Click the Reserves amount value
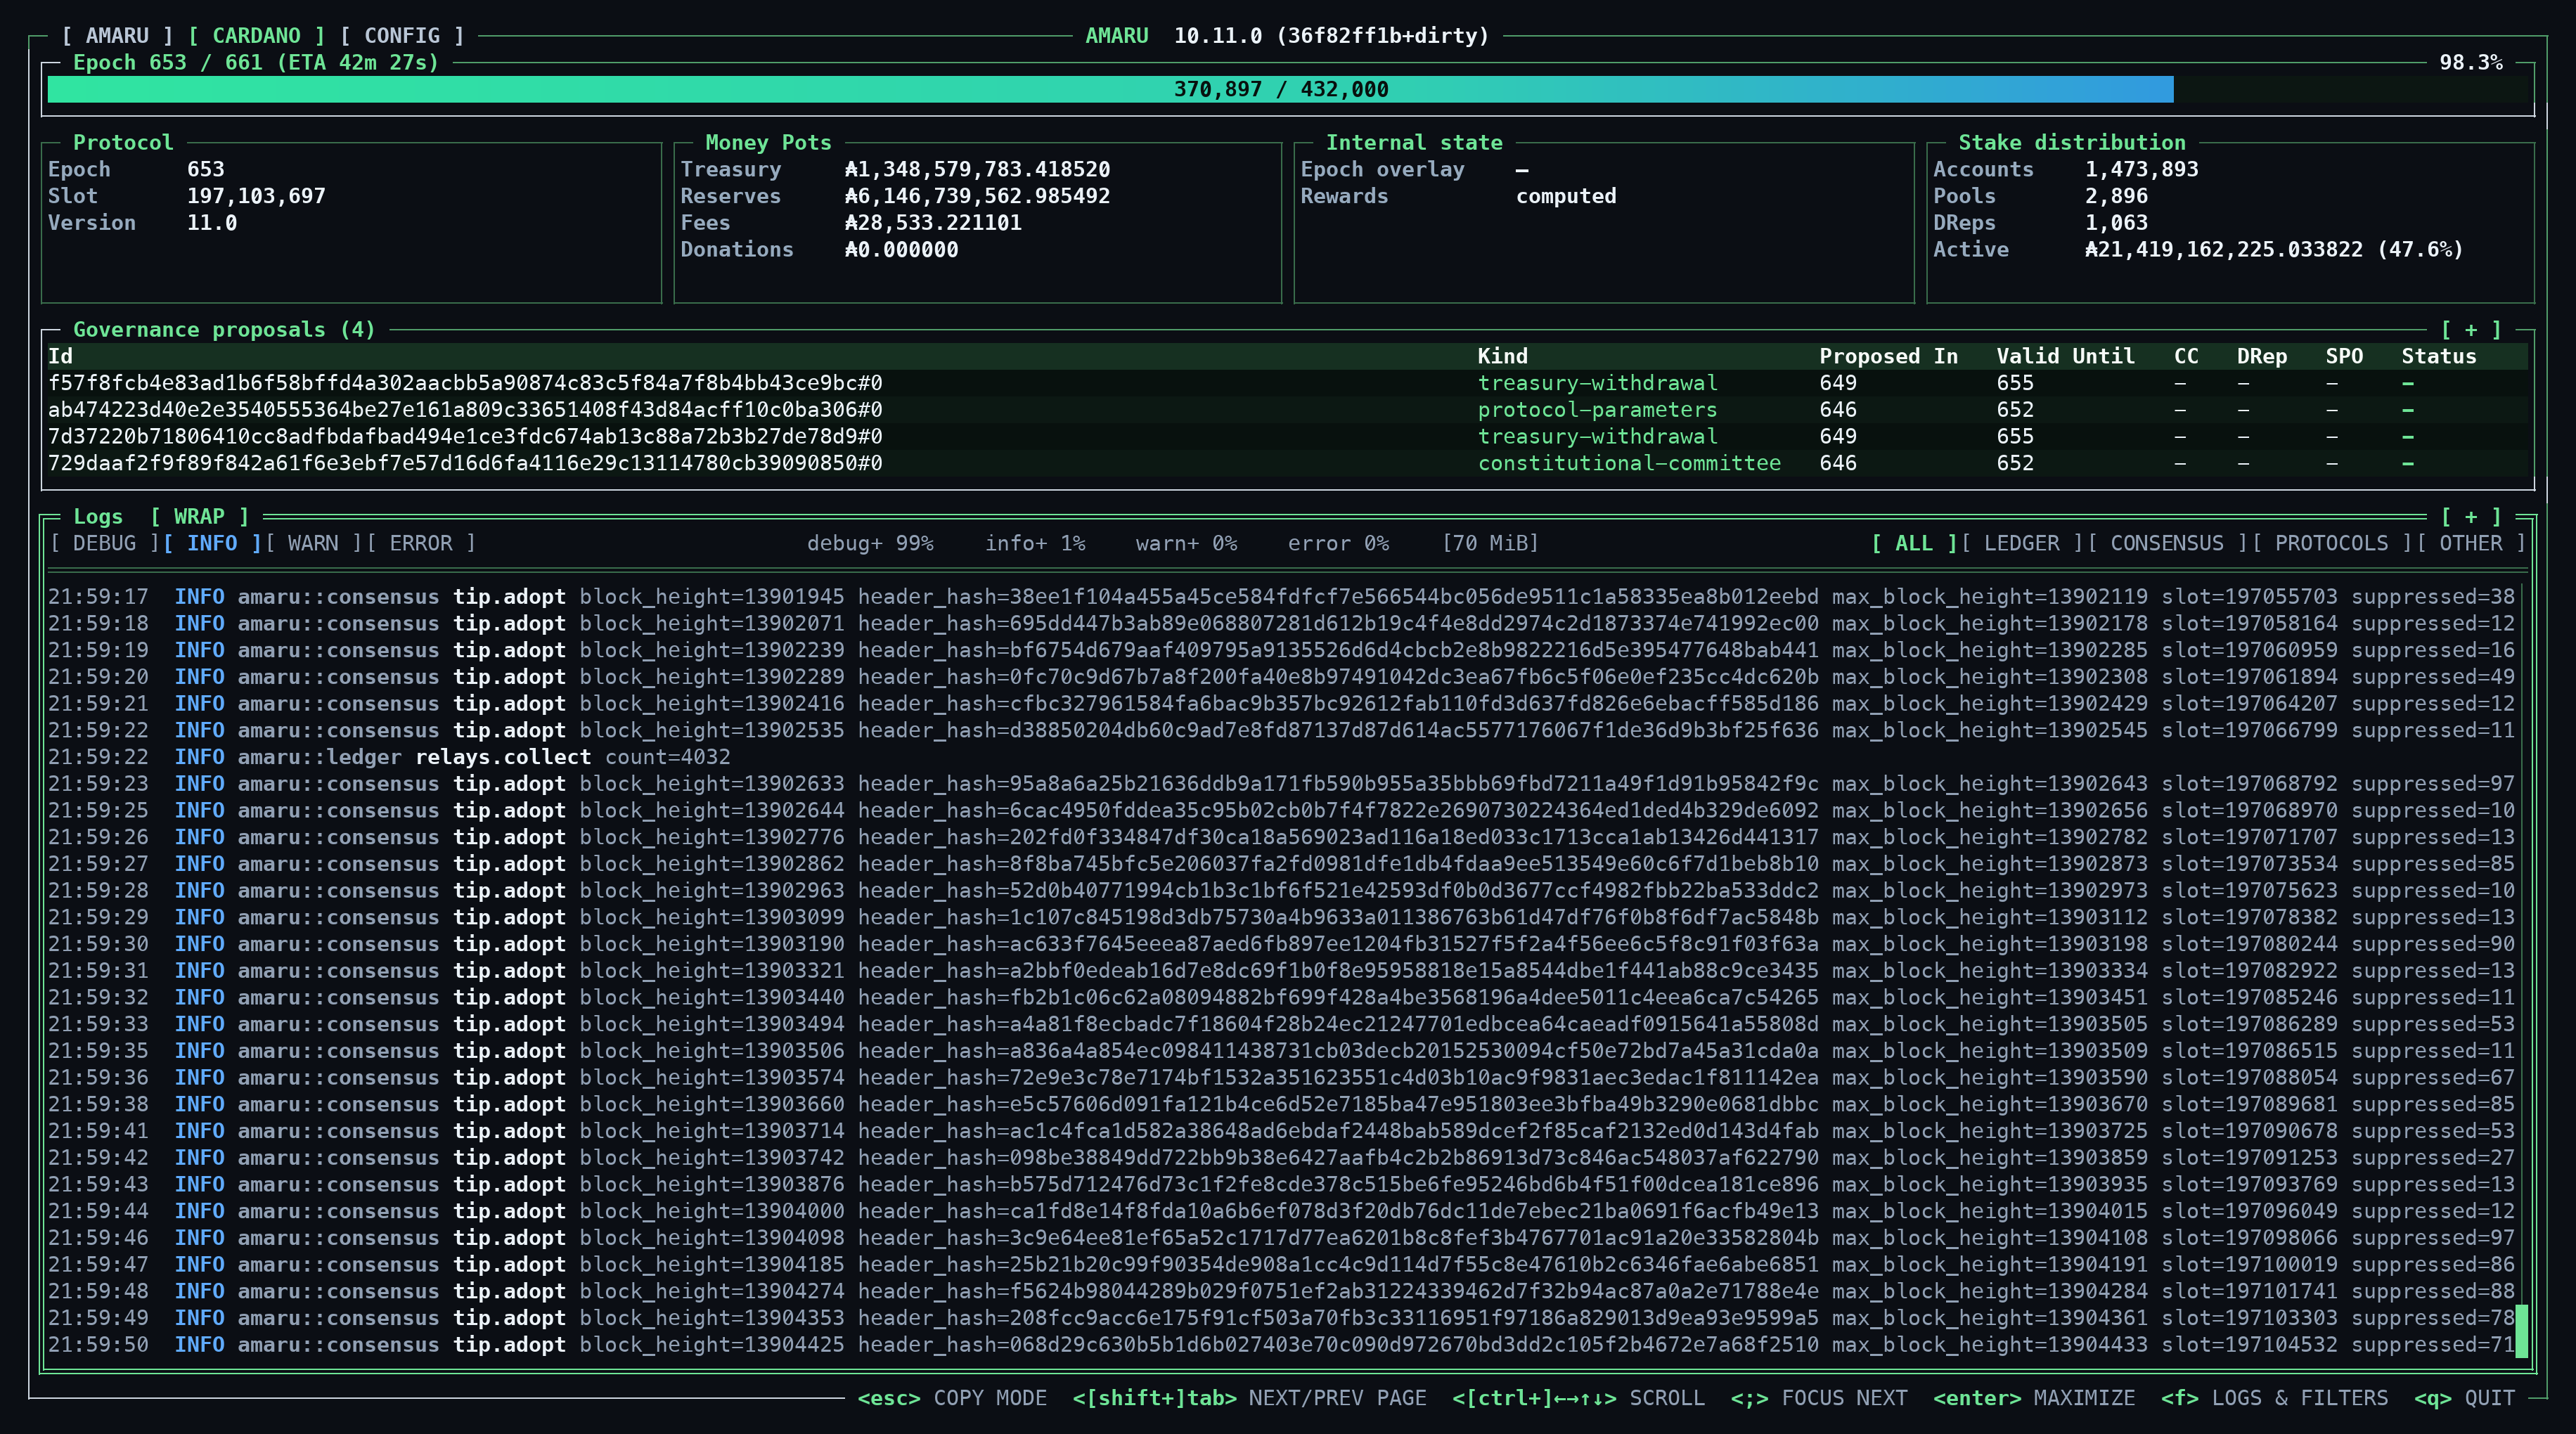2576x1434 pixels. click(977, 196)
